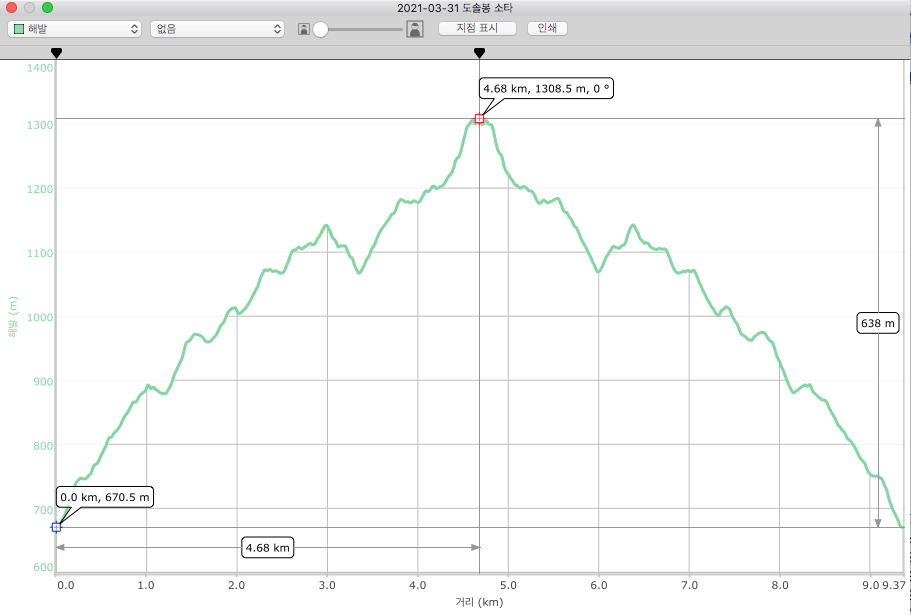The image size is (911, 615).
Task: Open the 없음 secondary data dropdown
Action: point(217,29)
